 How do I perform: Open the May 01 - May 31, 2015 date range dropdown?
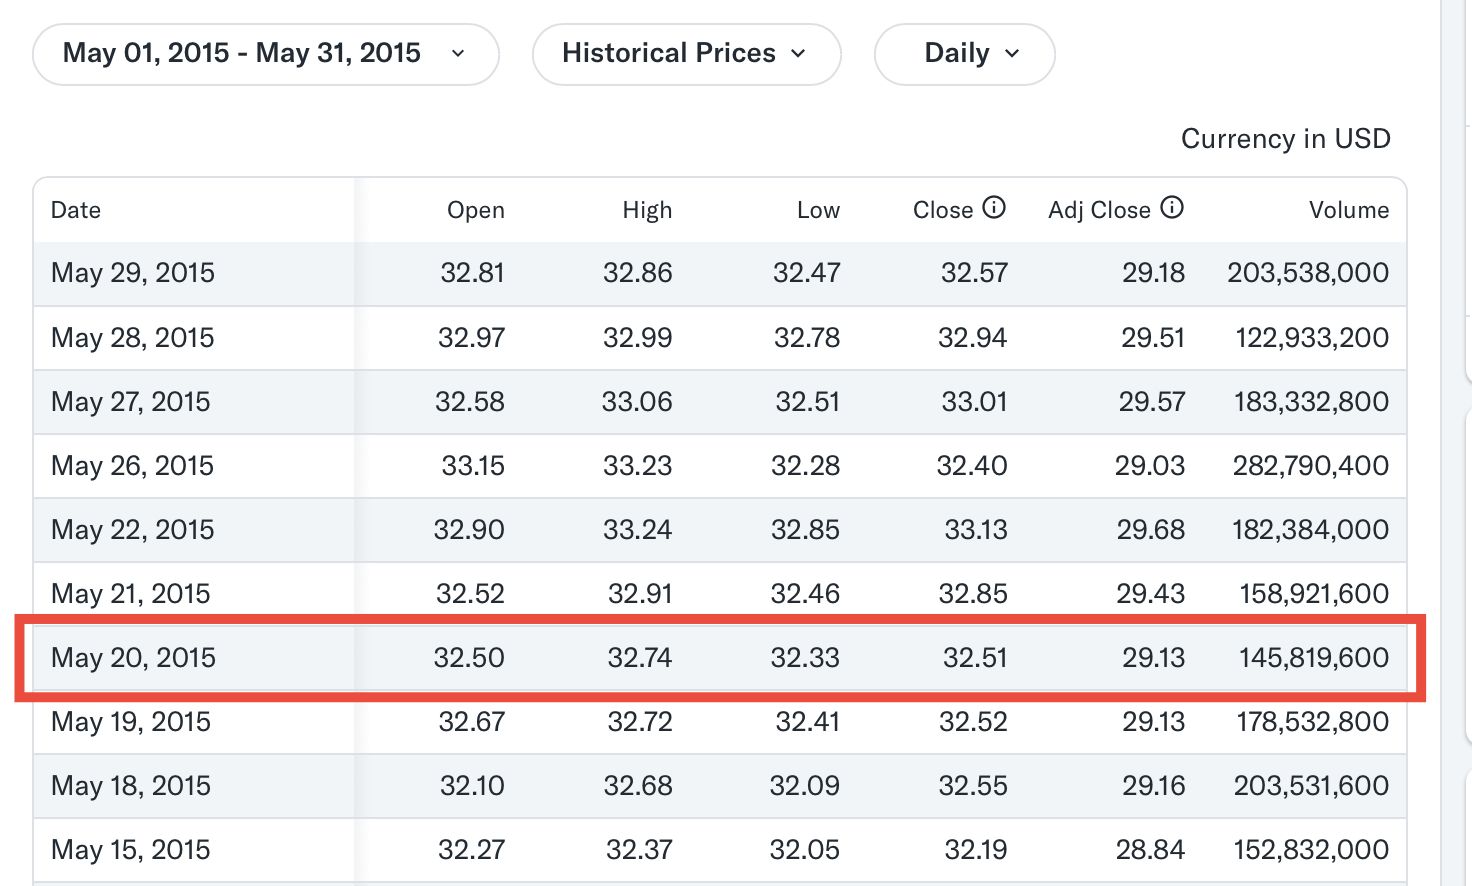(266, 54)
